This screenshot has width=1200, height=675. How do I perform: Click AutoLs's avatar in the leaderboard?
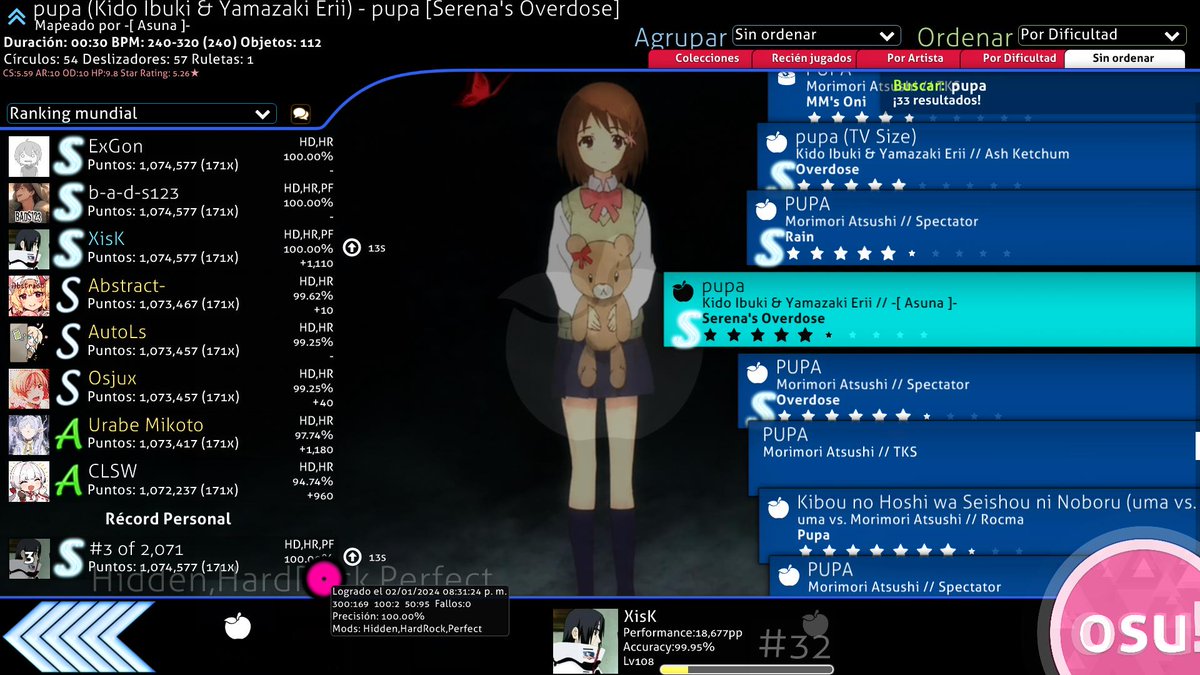coord(29,342)
